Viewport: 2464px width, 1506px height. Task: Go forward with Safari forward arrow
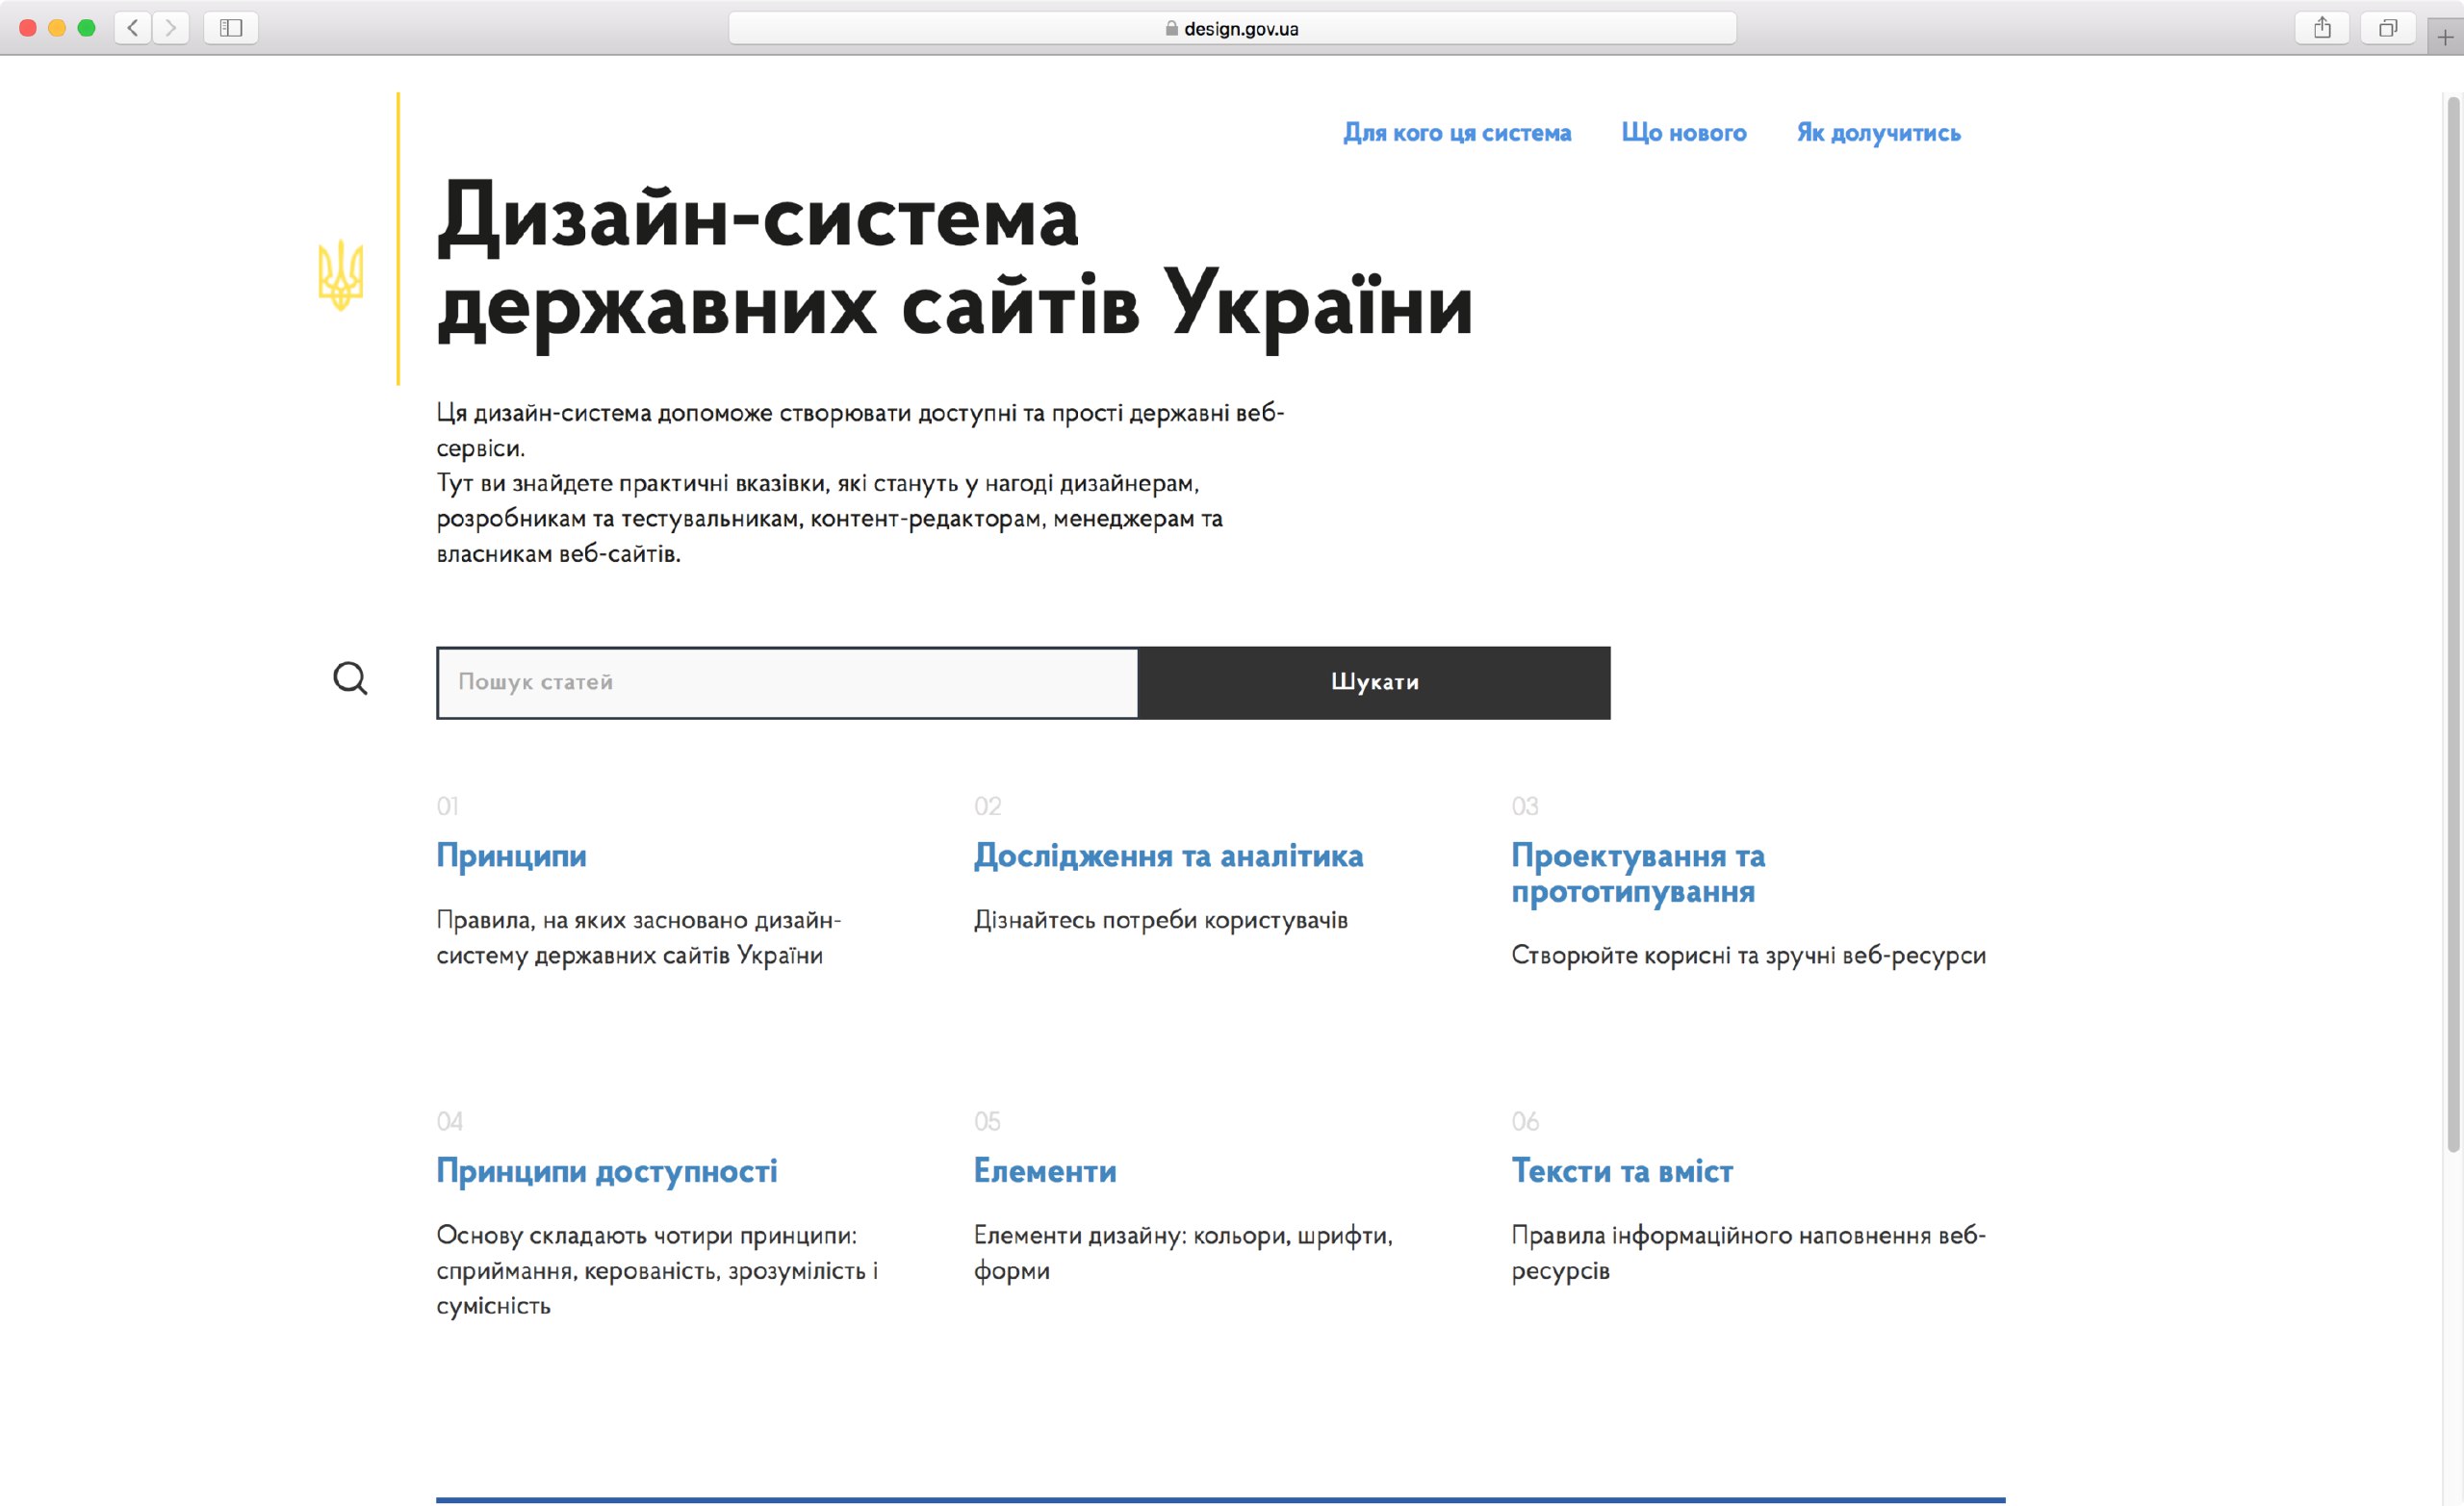pos(171,28)
